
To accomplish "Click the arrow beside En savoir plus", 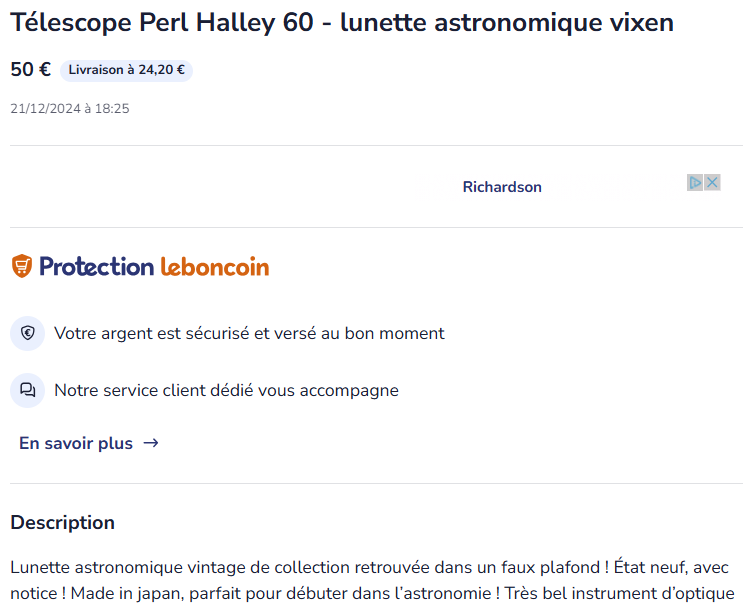I will 151,443.
